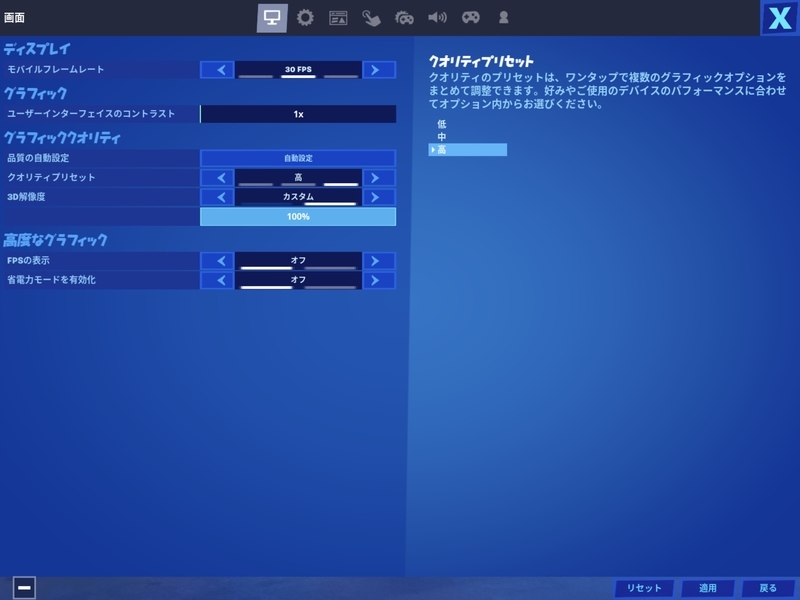Choose highlighted 高 in the preset list
Viewport: 800px width, 600px height.
tap(467, 149)
